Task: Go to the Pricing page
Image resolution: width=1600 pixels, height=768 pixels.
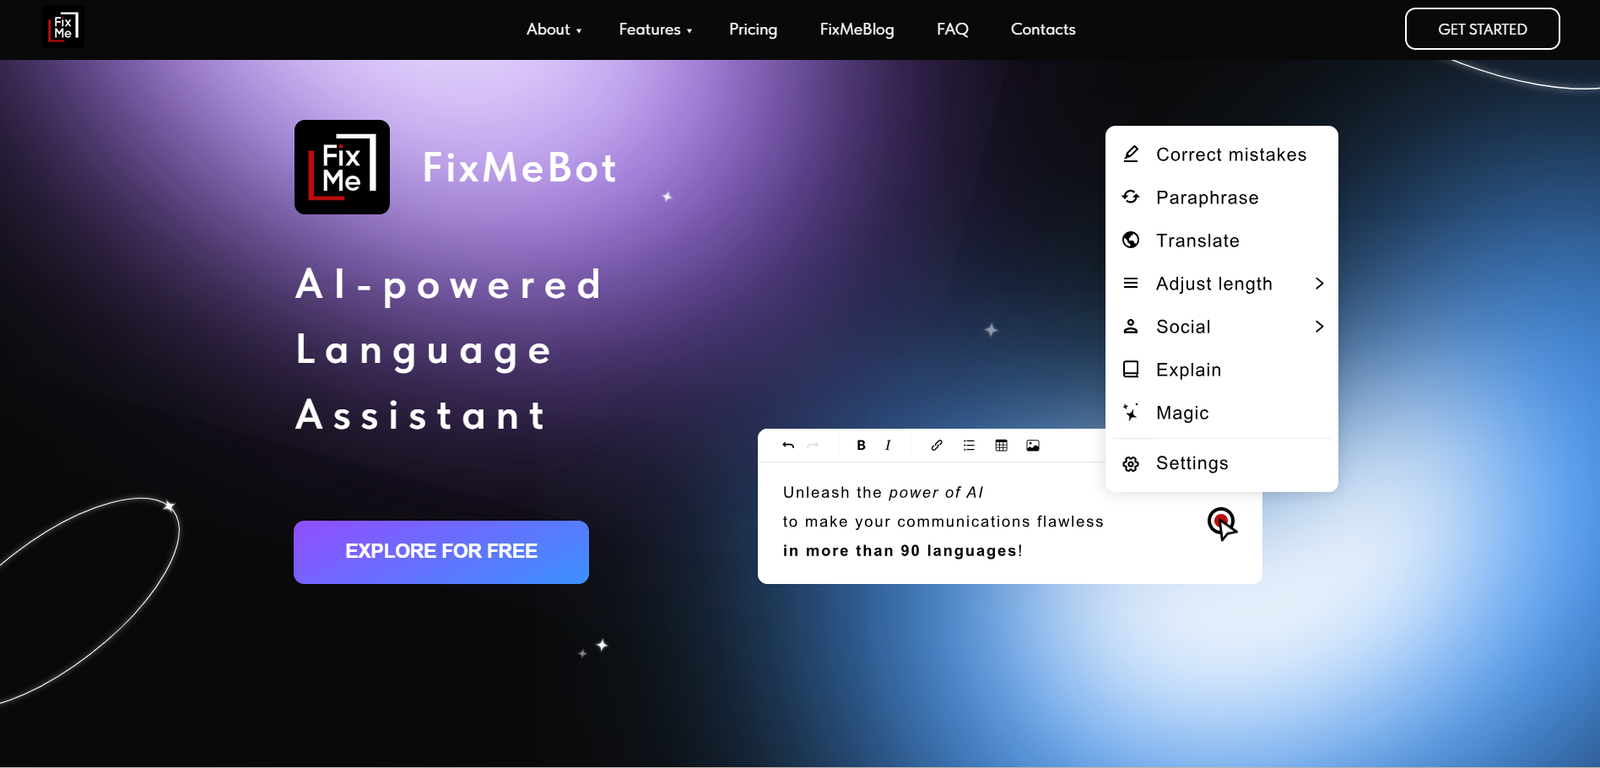Action: click(x=753, y=29)
